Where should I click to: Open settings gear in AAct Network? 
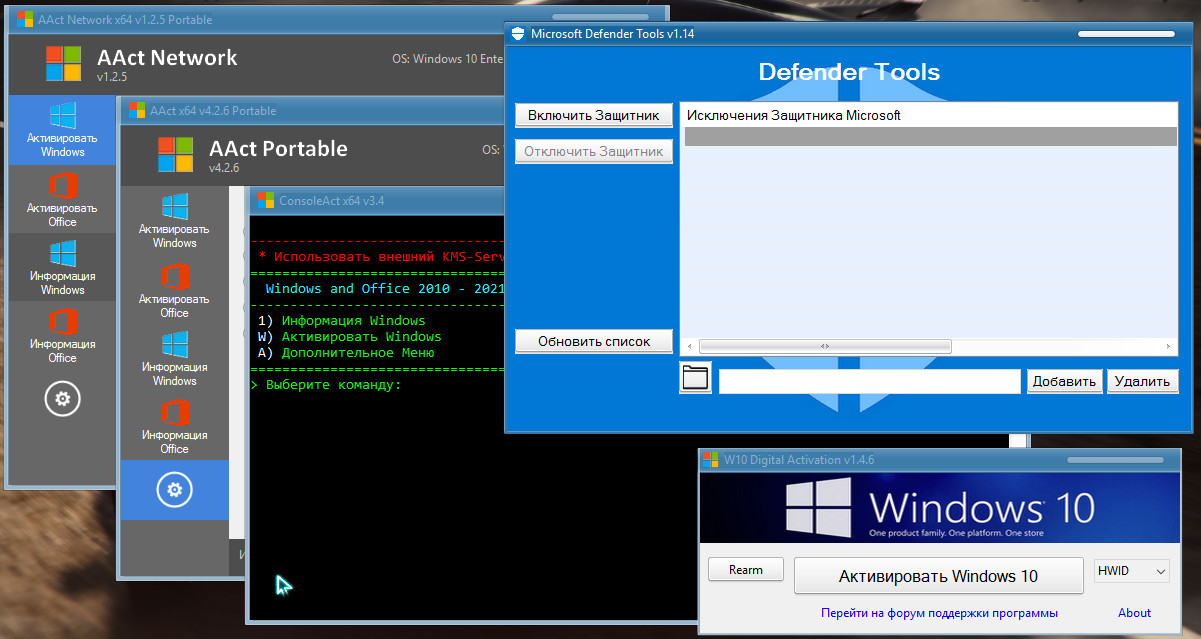pyautogui.click(x=63, y=399)
